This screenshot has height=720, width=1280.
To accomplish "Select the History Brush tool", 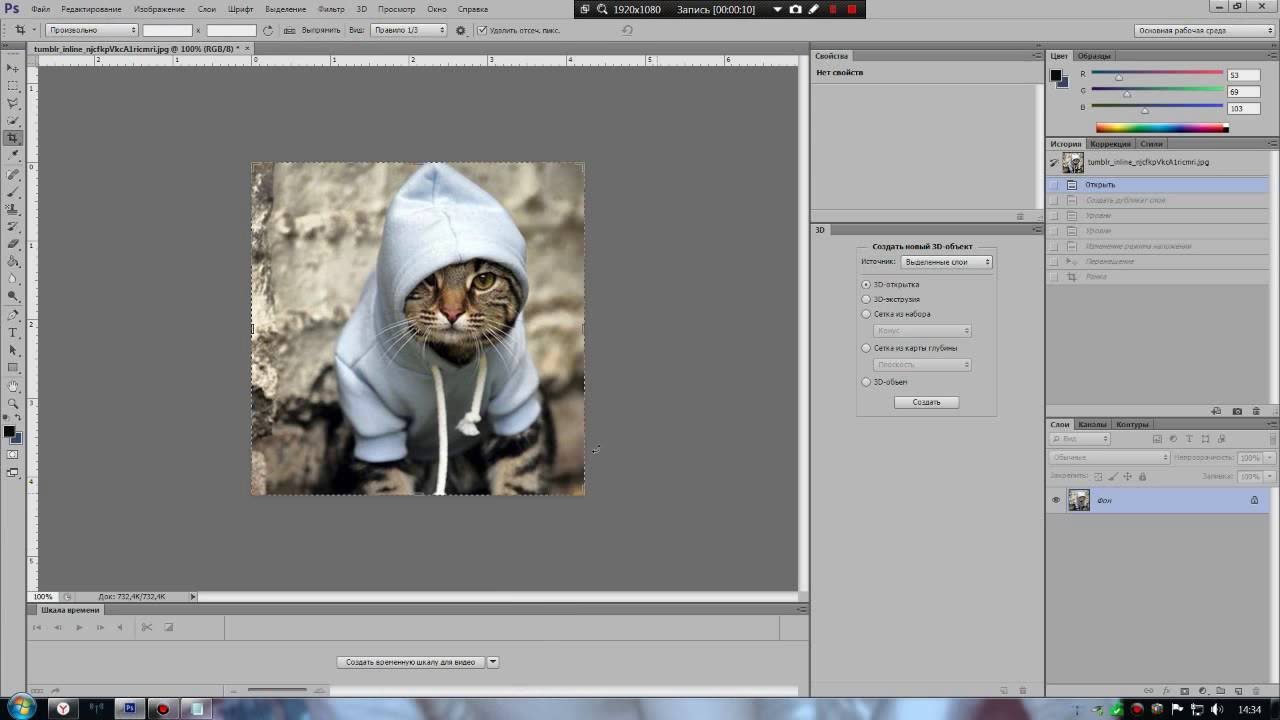I will tap(13, 227).
